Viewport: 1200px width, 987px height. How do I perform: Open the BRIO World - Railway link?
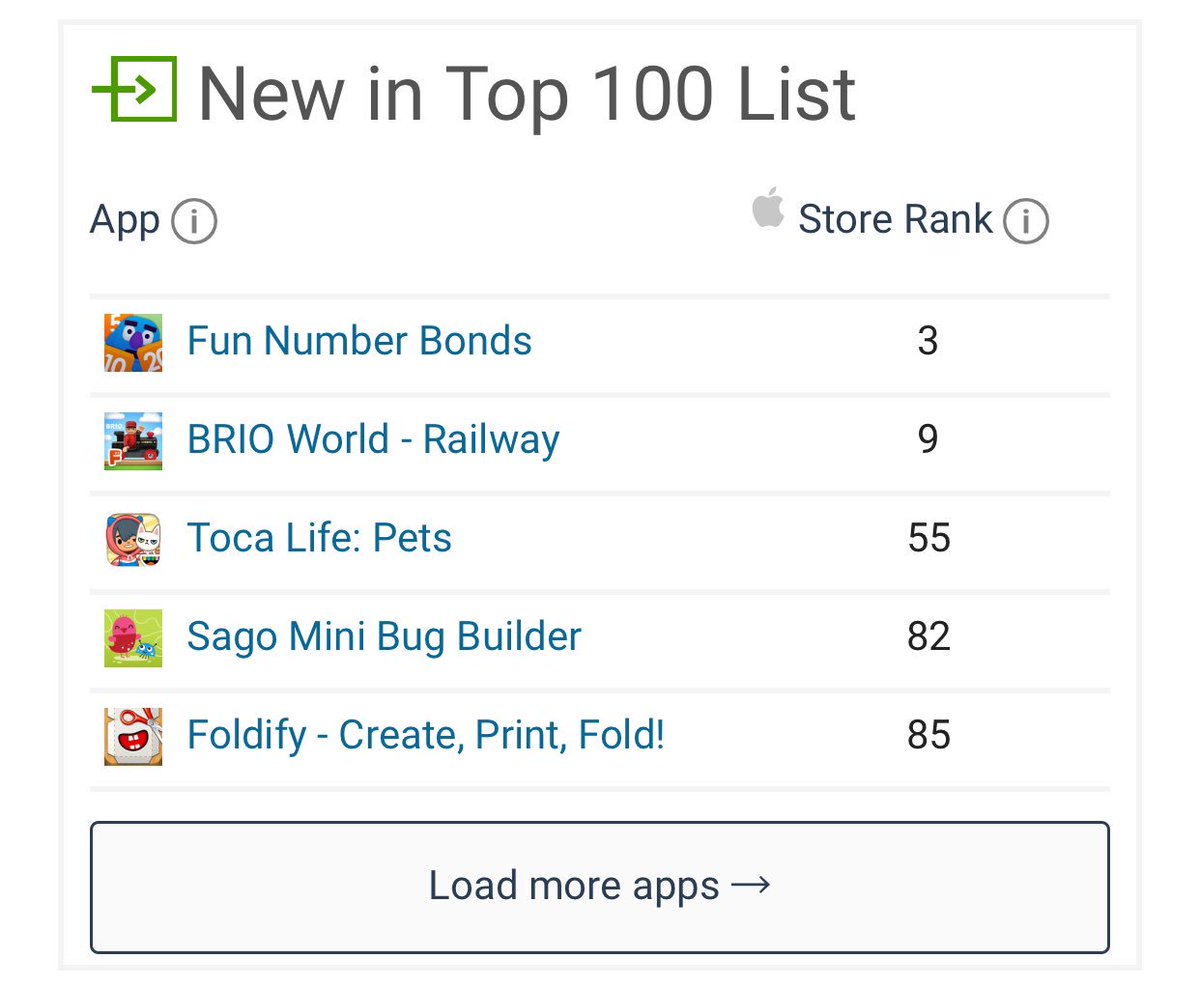pos(373,440)
